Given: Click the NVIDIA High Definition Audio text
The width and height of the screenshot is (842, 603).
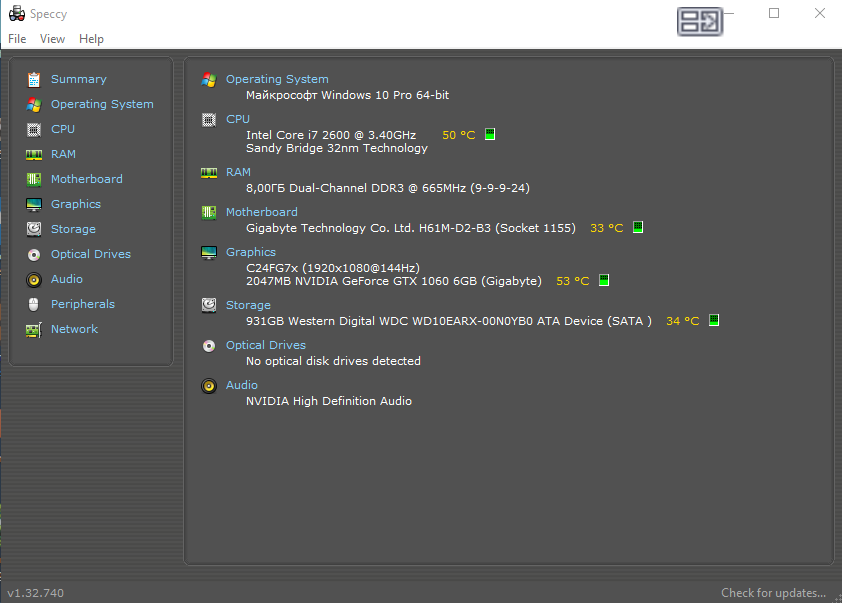Looking at the screenshot, I should 329,401.
